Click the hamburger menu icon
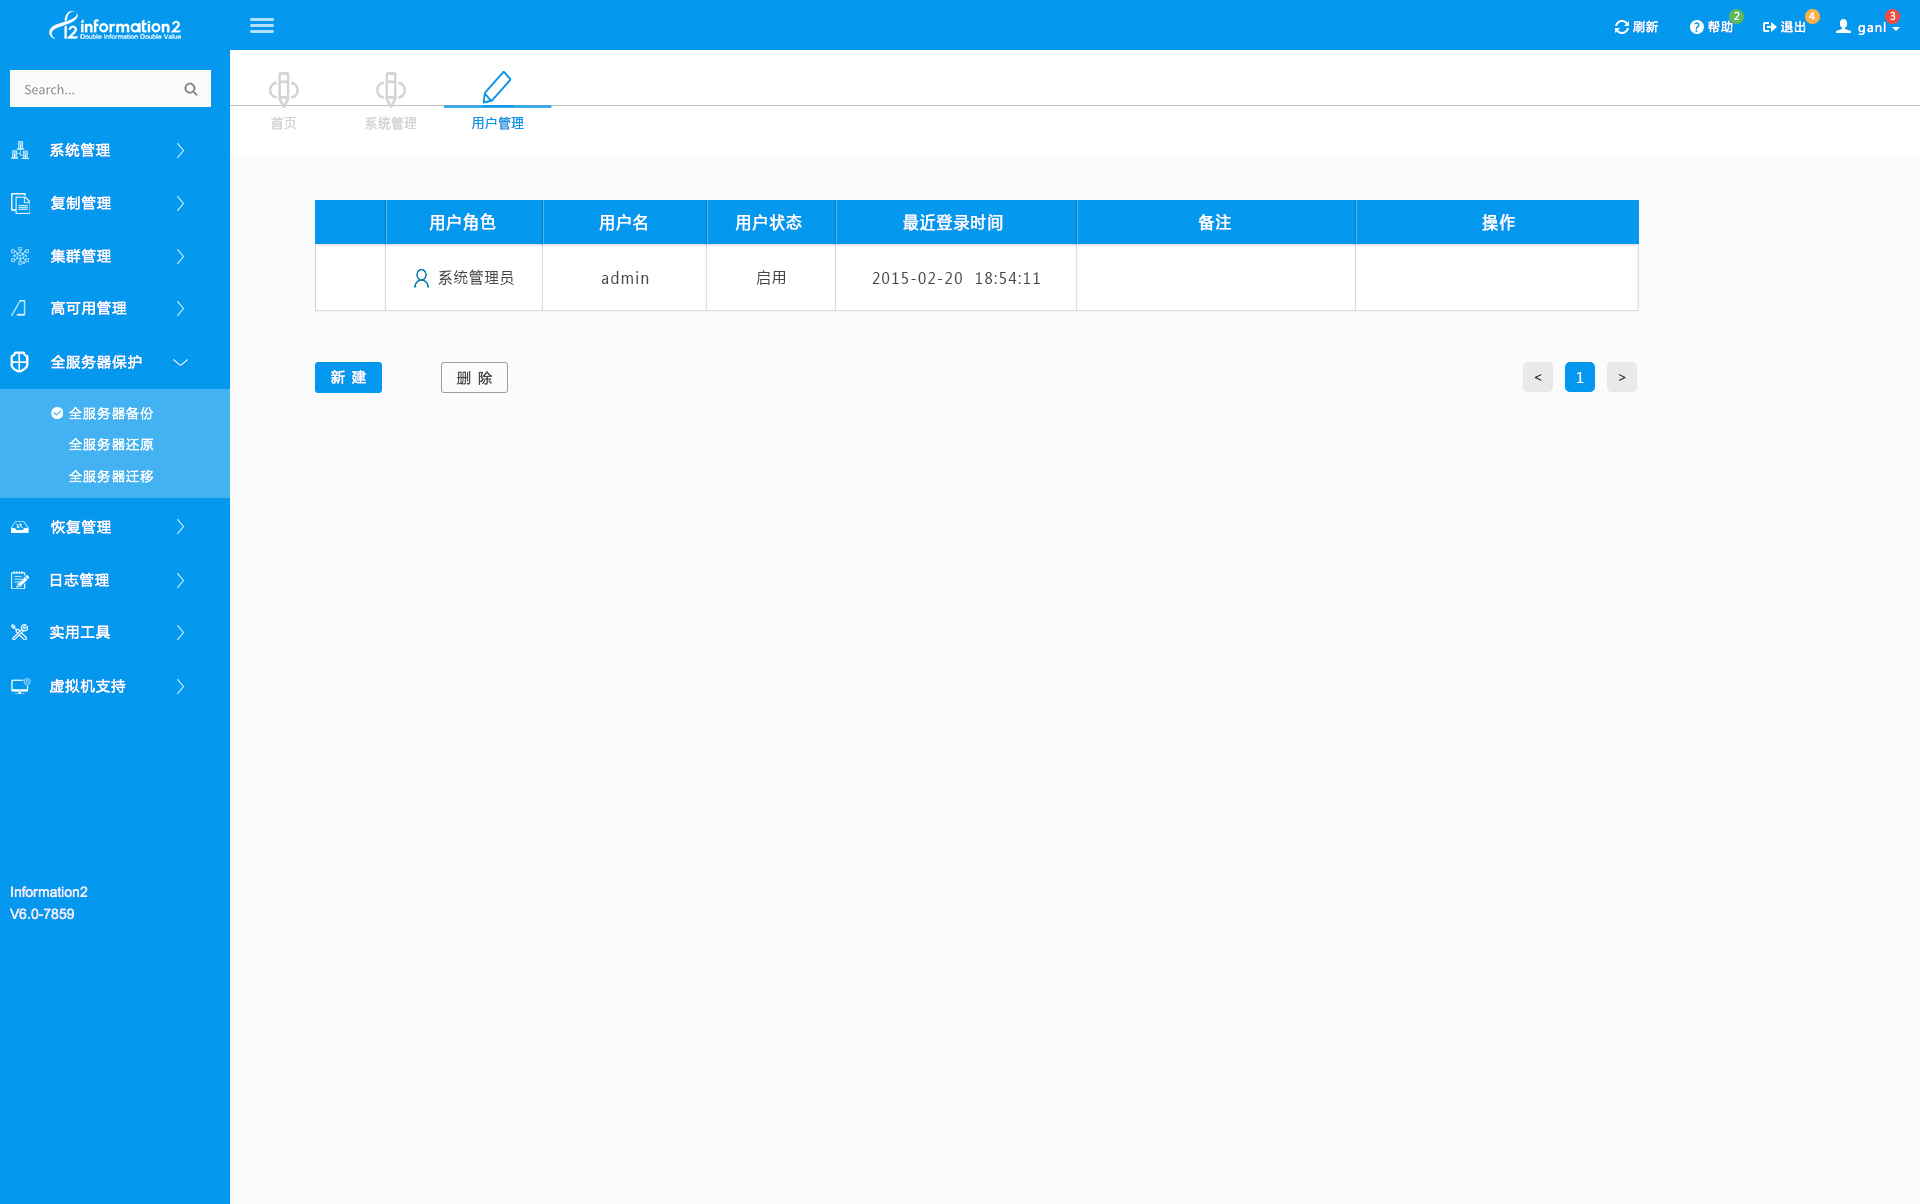Image resolution: width=1920 pixels, height=1204 pixels. (262, 26)
